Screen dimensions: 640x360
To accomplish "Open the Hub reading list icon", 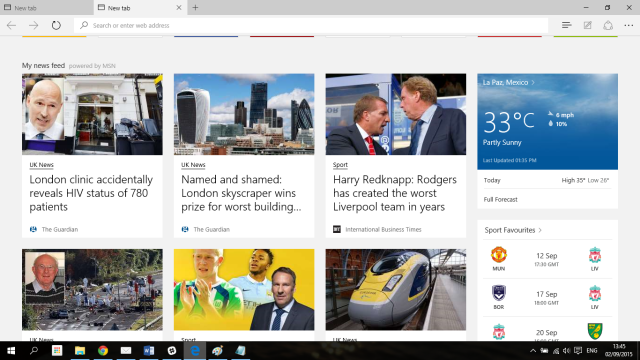I will click(567, 25).
